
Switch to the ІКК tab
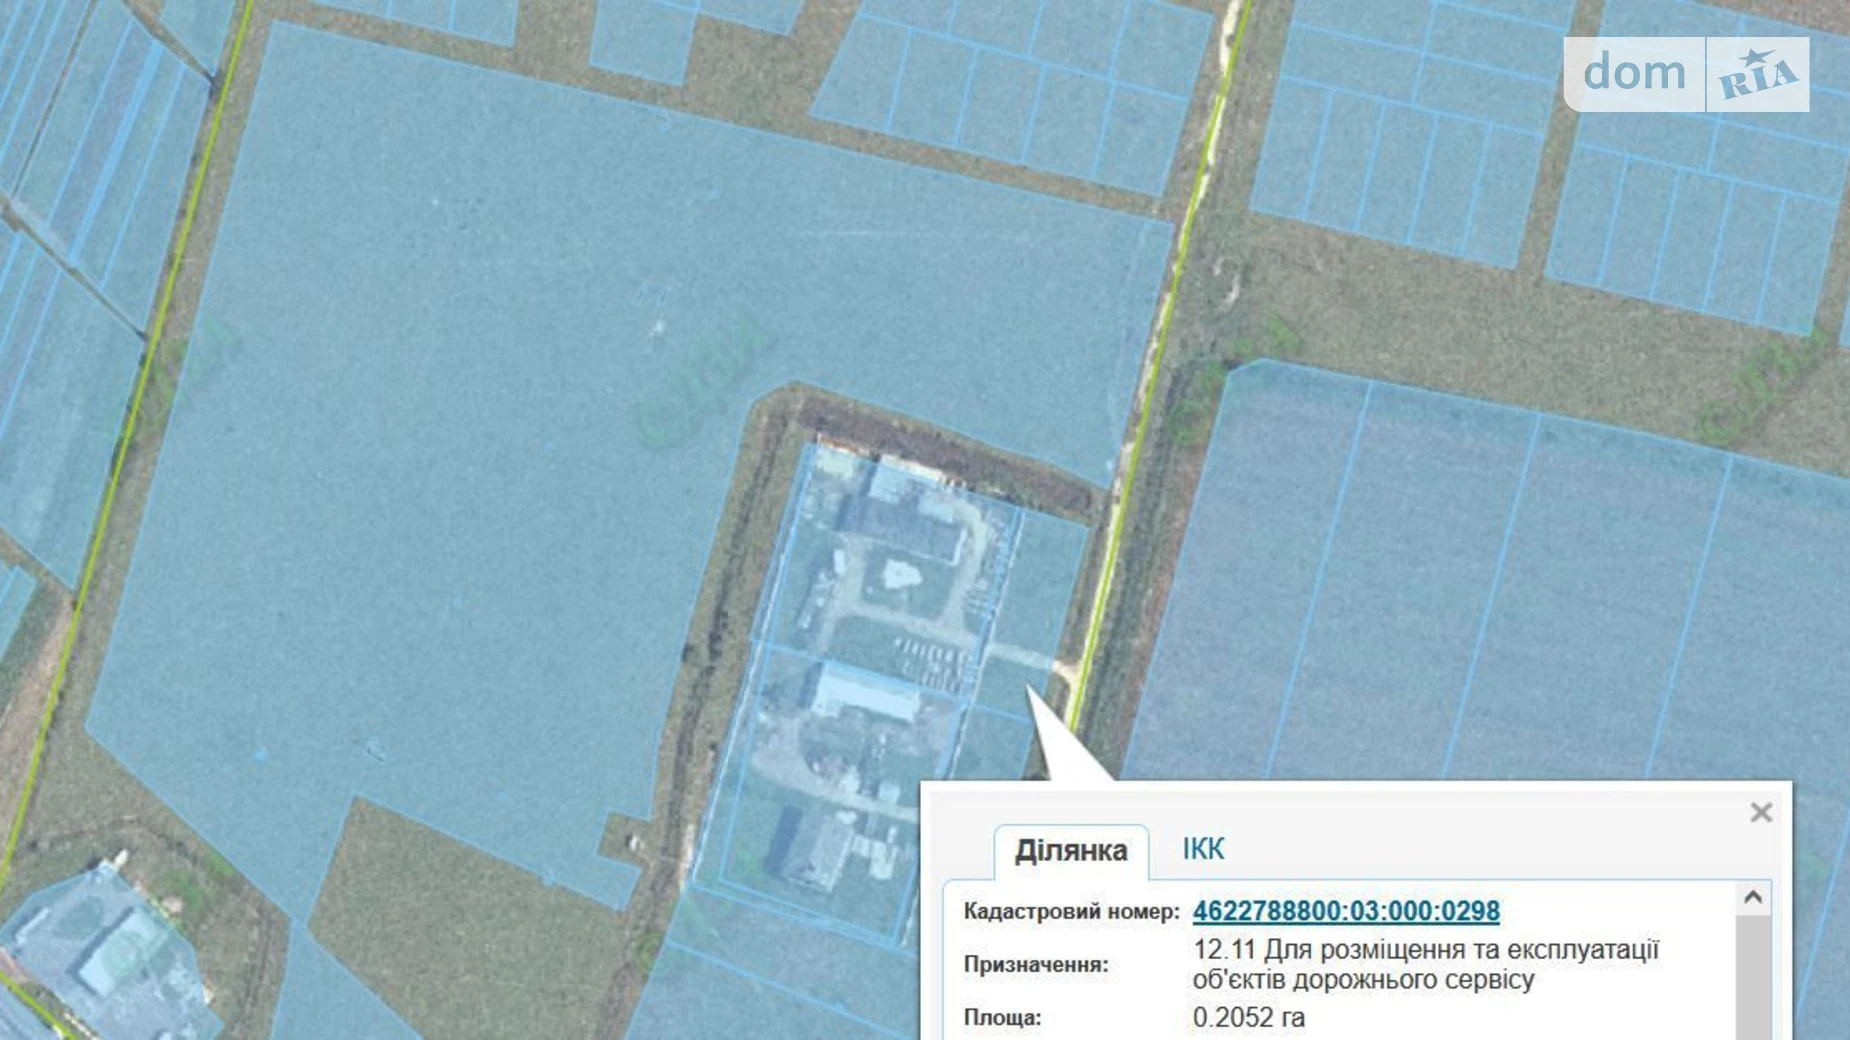click(1203, 849)
